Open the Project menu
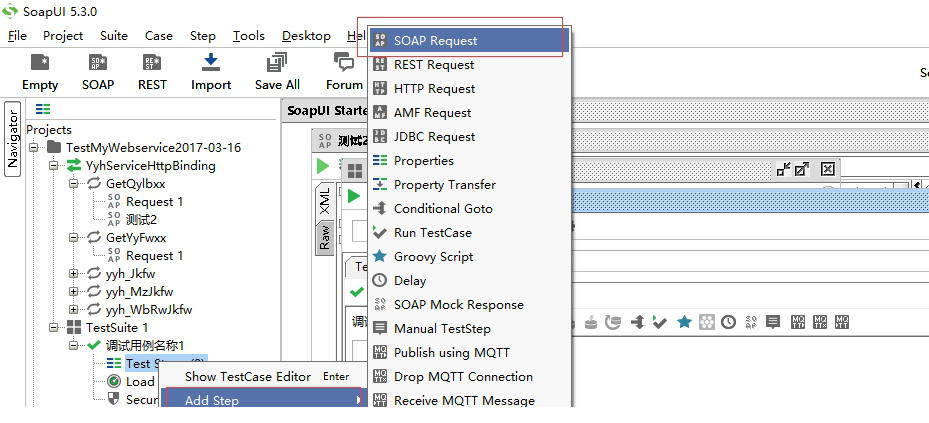 [63, 36]
